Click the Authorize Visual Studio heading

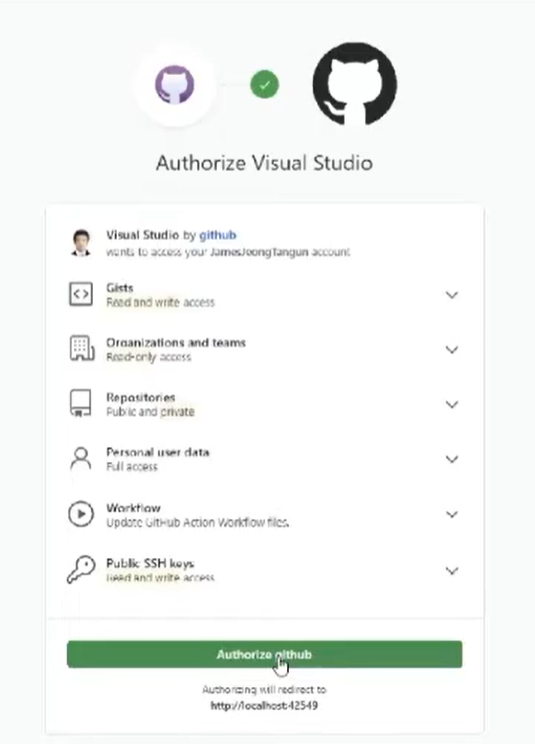click(x=265, y=163)
